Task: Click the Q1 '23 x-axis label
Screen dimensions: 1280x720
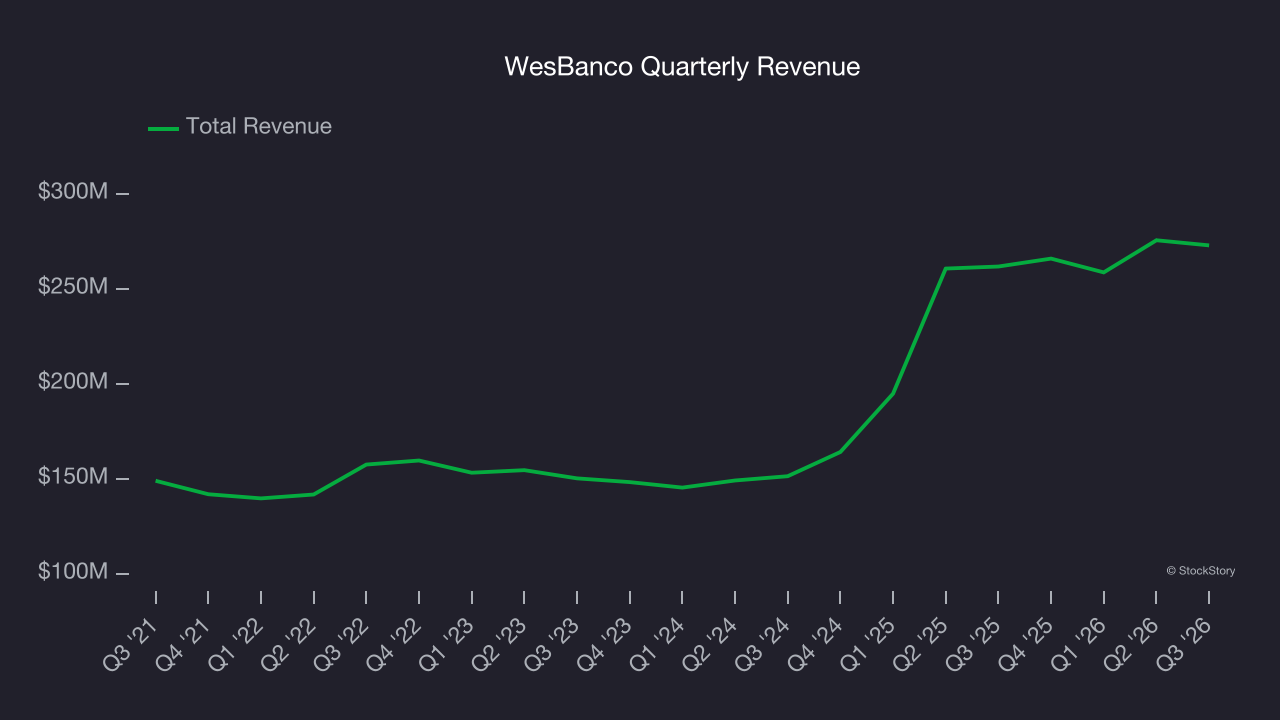Action: 447,644
